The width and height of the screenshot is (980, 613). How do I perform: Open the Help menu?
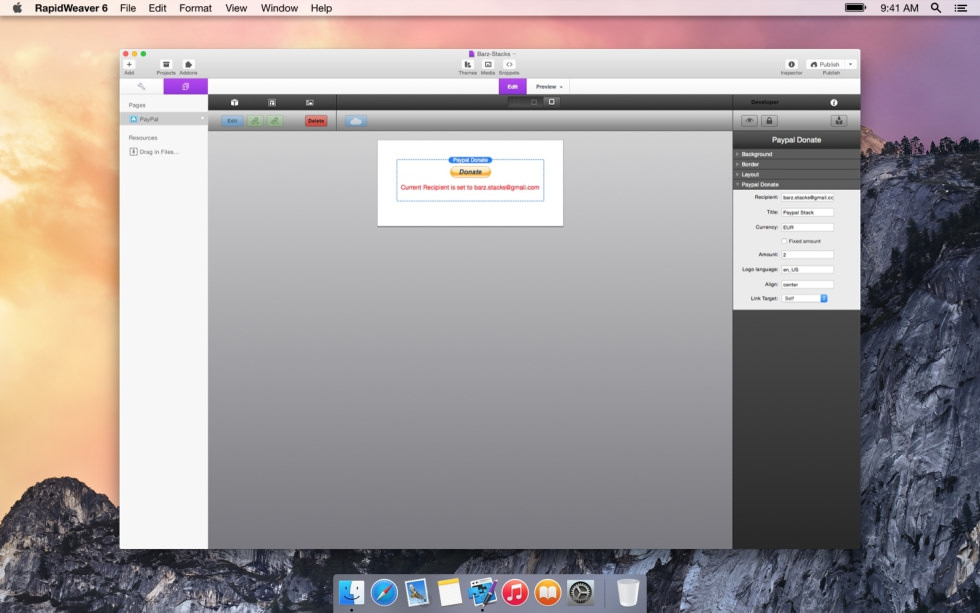tap(321, 8)
